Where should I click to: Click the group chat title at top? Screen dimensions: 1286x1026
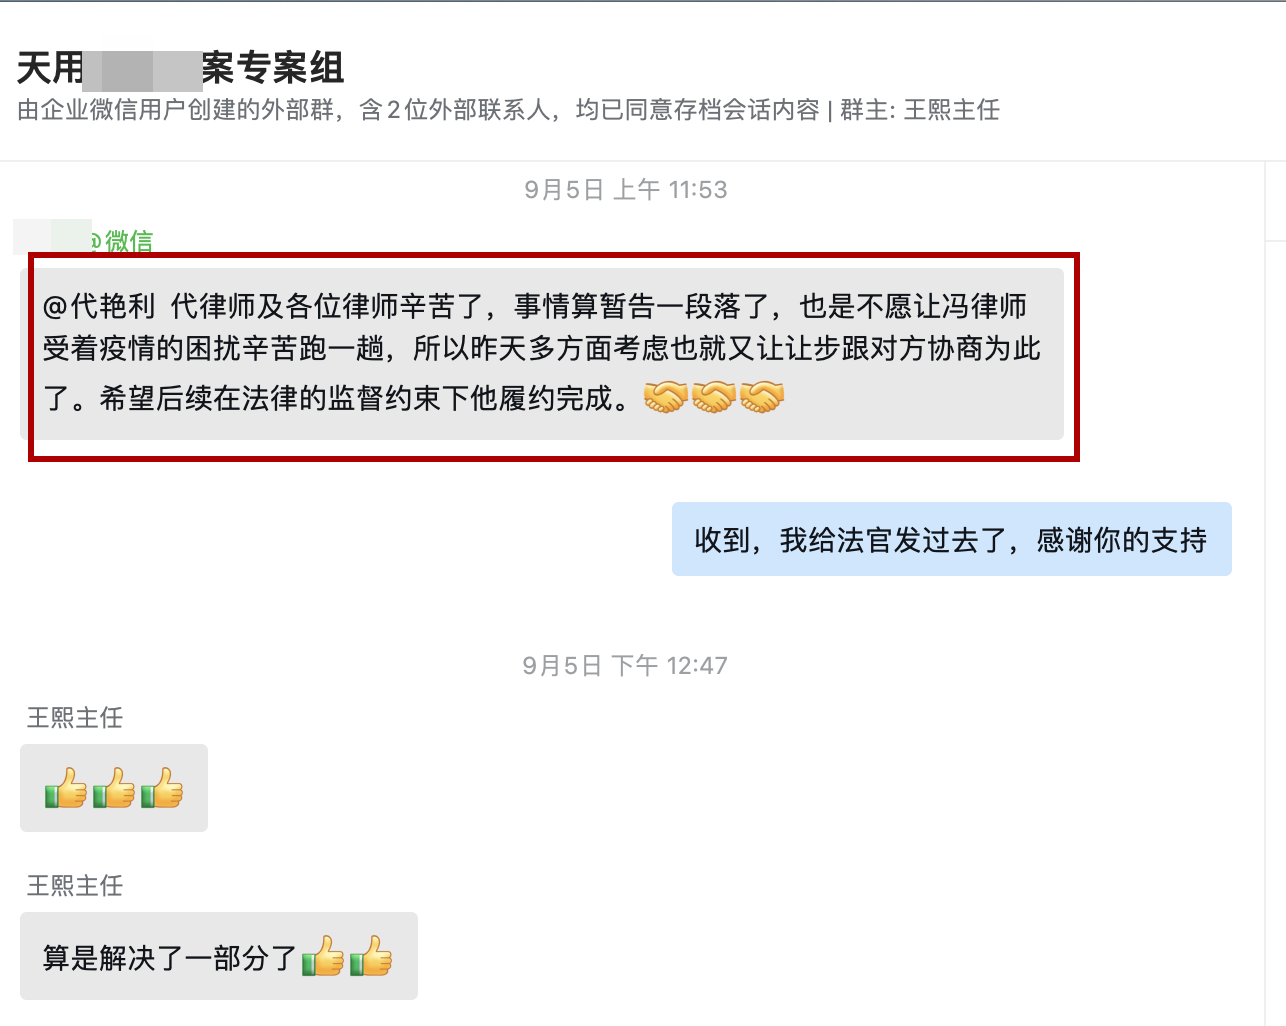[x=181, y=68]
